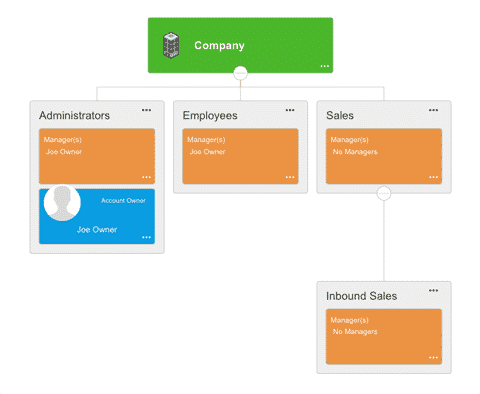The height and width of the screenshot is (394, 480).
Task: Click Joe Owner's avatar picture
Action: [62, 202]
